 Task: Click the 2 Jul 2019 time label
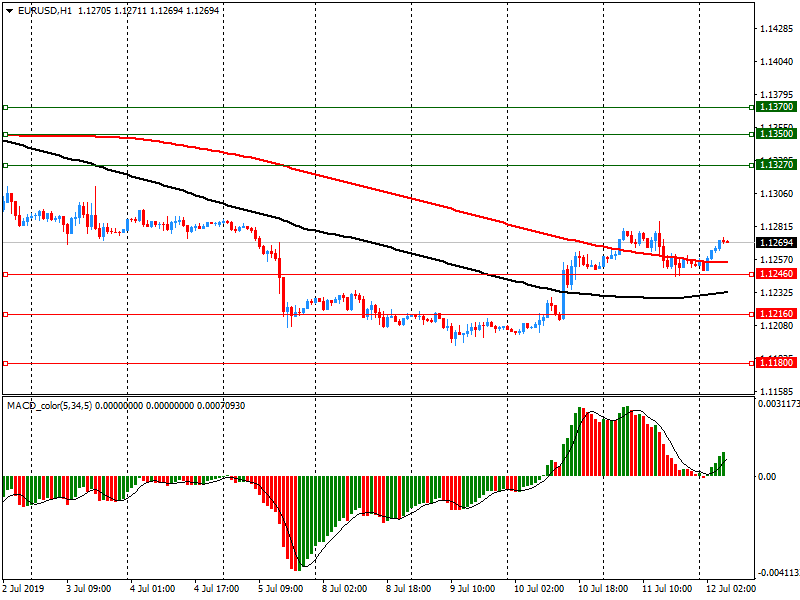click(23, 588)
